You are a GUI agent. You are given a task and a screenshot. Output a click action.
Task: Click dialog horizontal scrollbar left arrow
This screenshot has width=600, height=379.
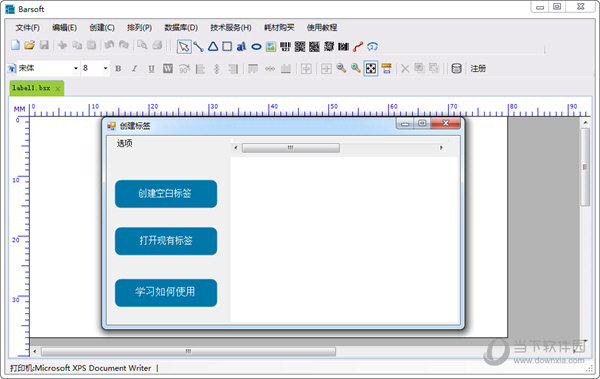(x=236, y=147)
